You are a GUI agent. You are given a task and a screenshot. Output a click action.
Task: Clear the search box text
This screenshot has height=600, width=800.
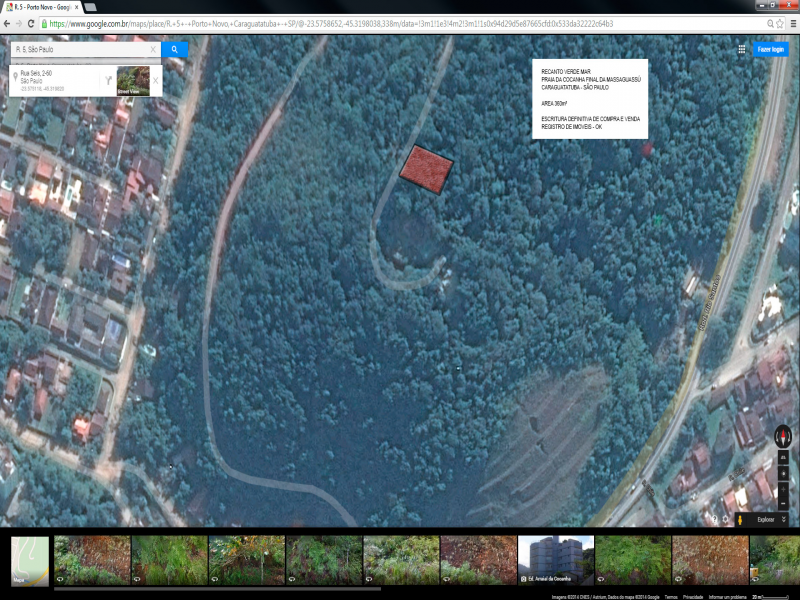[x=153, y=49]
